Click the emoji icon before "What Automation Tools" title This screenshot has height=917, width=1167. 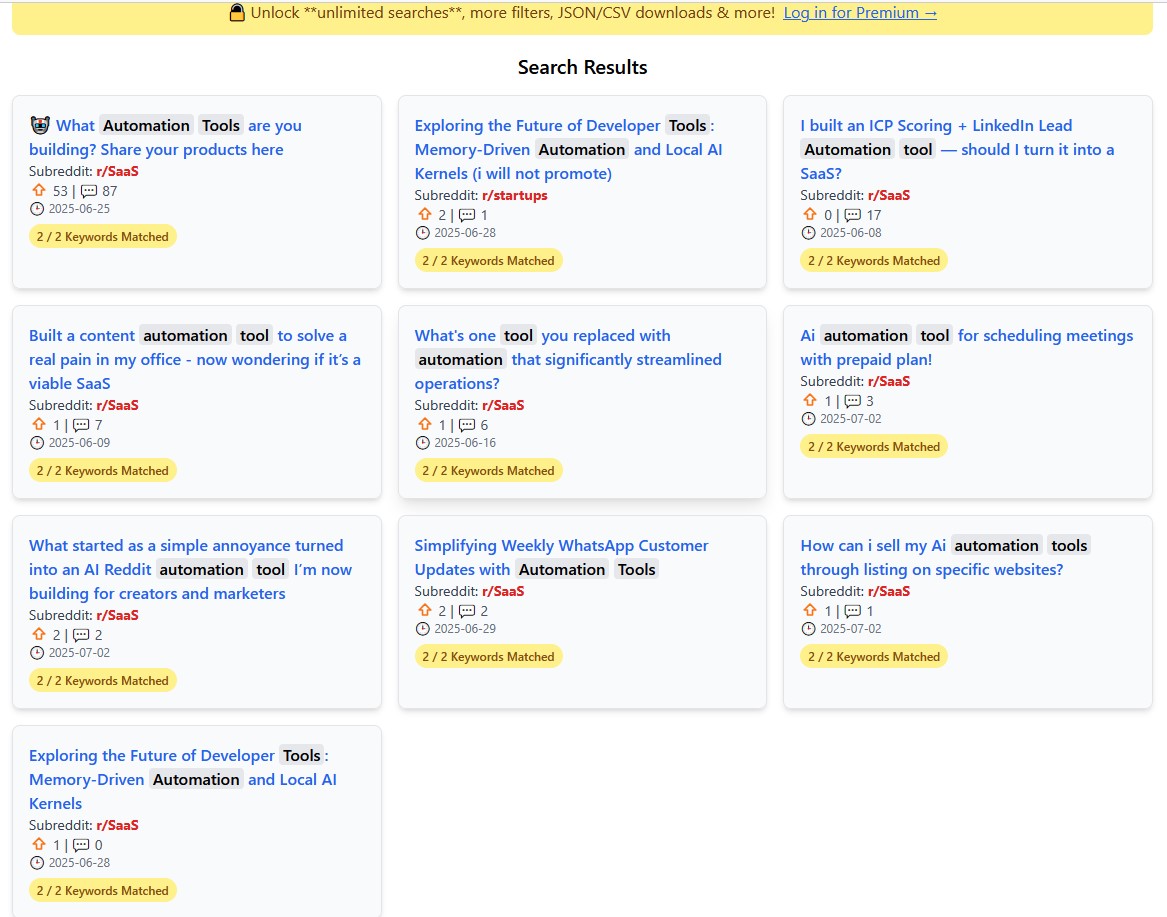[x=40, y=125]
